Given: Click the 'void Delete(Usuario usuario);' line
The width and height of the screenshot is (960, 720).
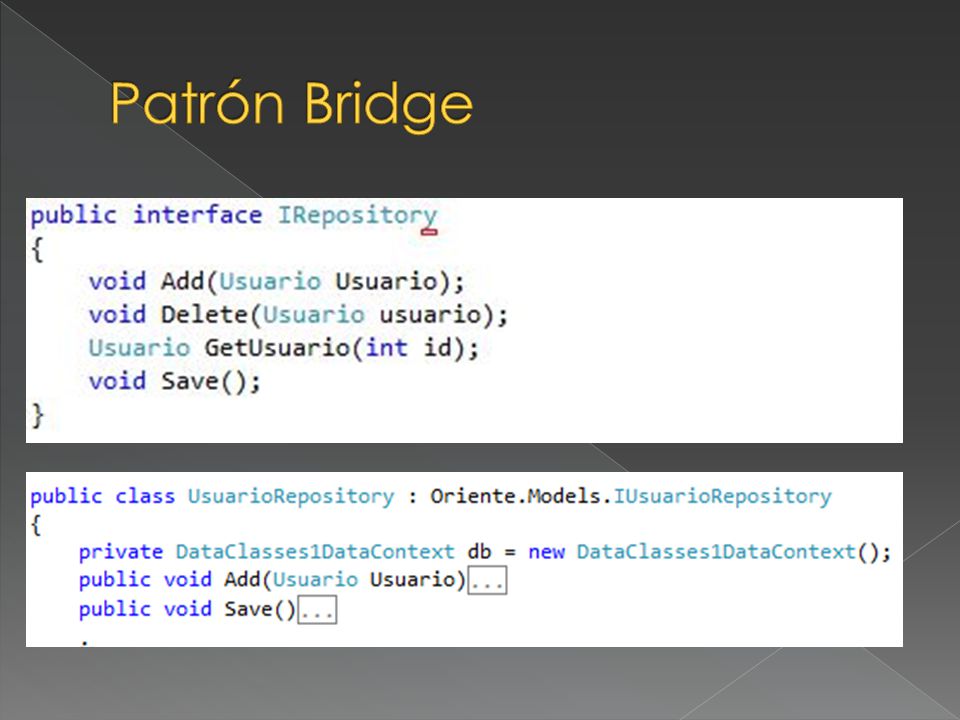Looking at the screenshot, I should 298,315.
